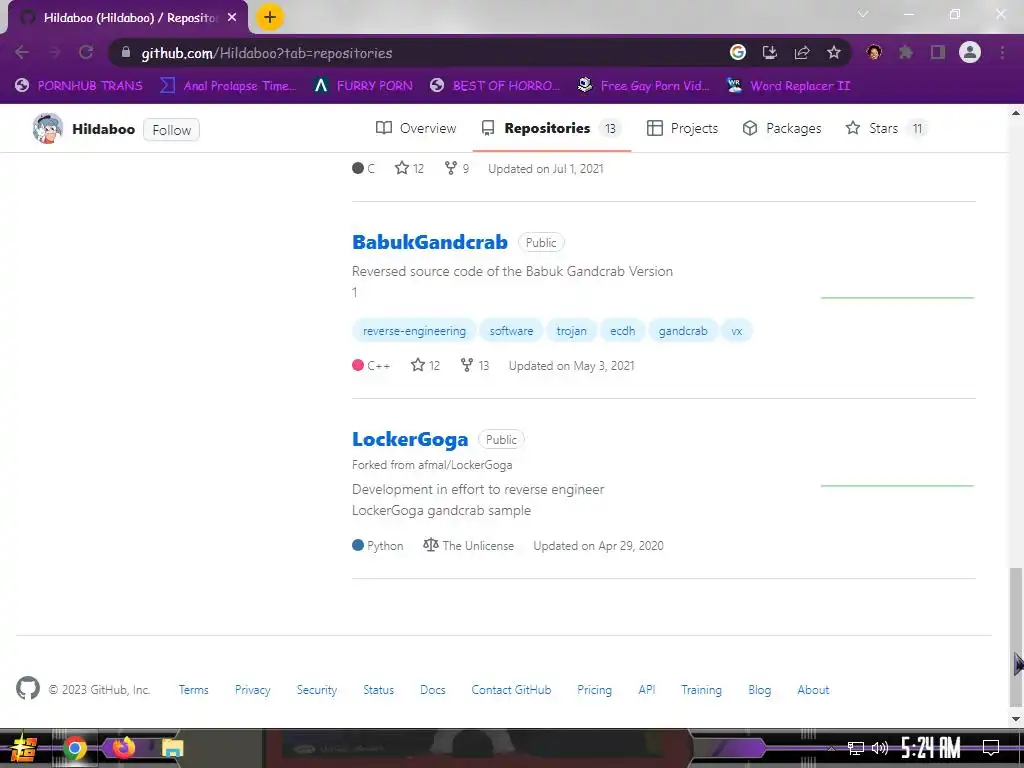Click the browser back arrow
Screen dimensions: 1024x768
coord(22,52)
